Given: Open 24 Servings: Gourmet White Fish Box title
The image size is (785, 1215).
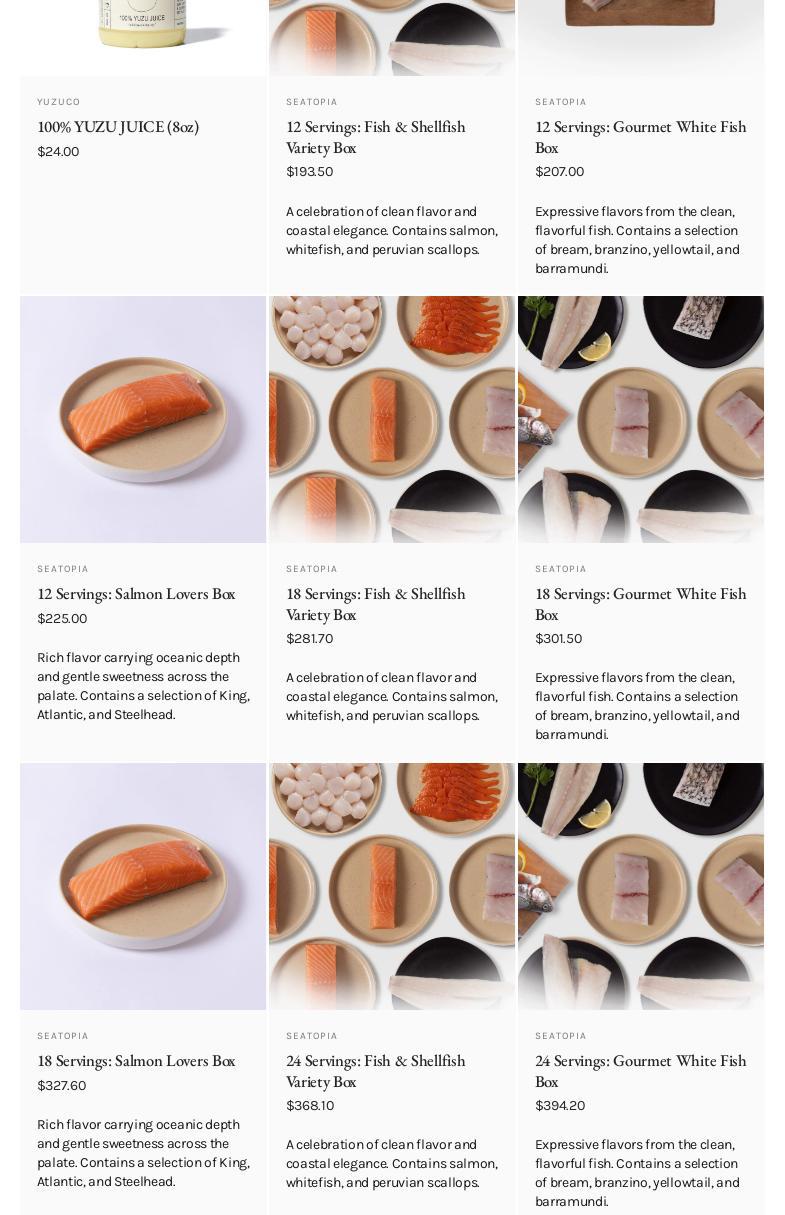Looking at the screenshot, I should [x=640, y=1071].
